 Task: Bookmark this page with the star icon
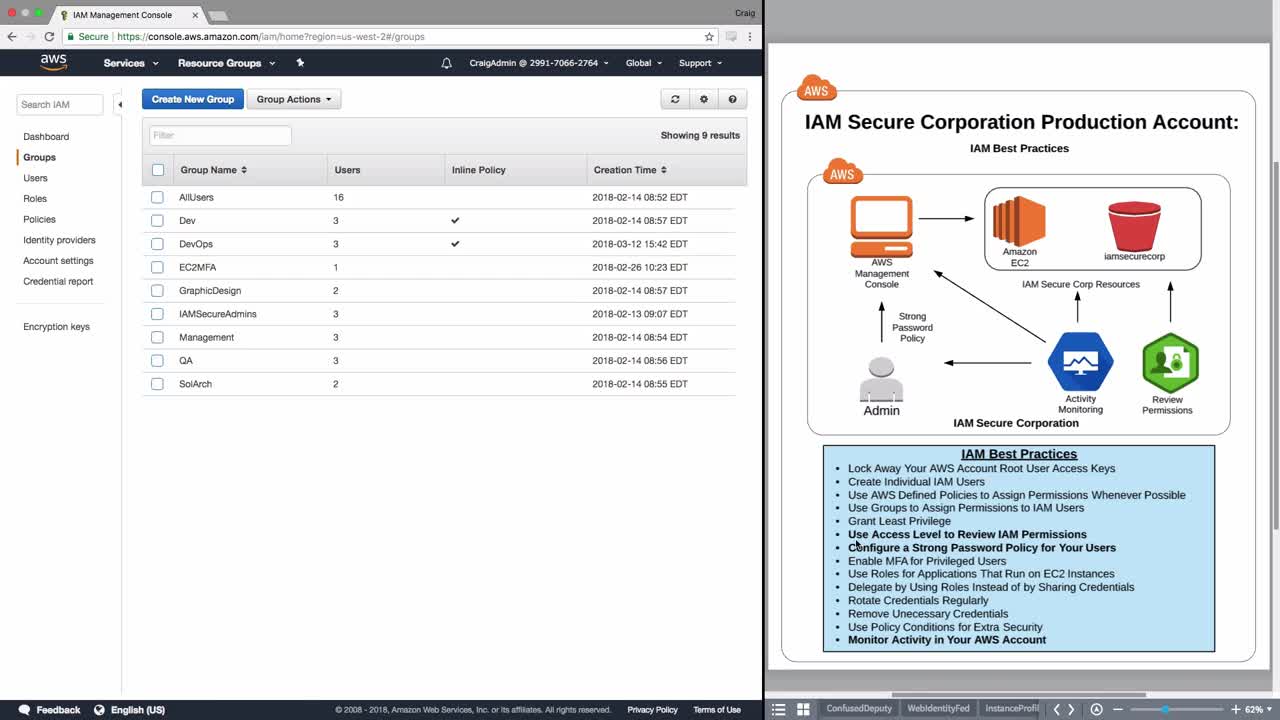pos(709,36)
